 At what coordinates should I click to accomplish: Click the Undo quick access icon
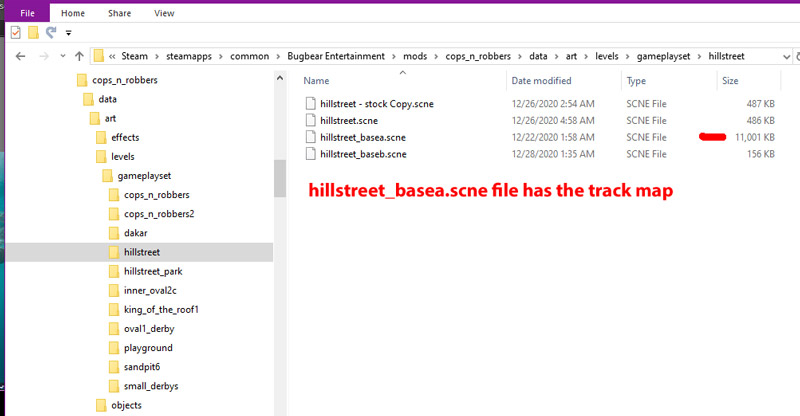coord(50,33)
